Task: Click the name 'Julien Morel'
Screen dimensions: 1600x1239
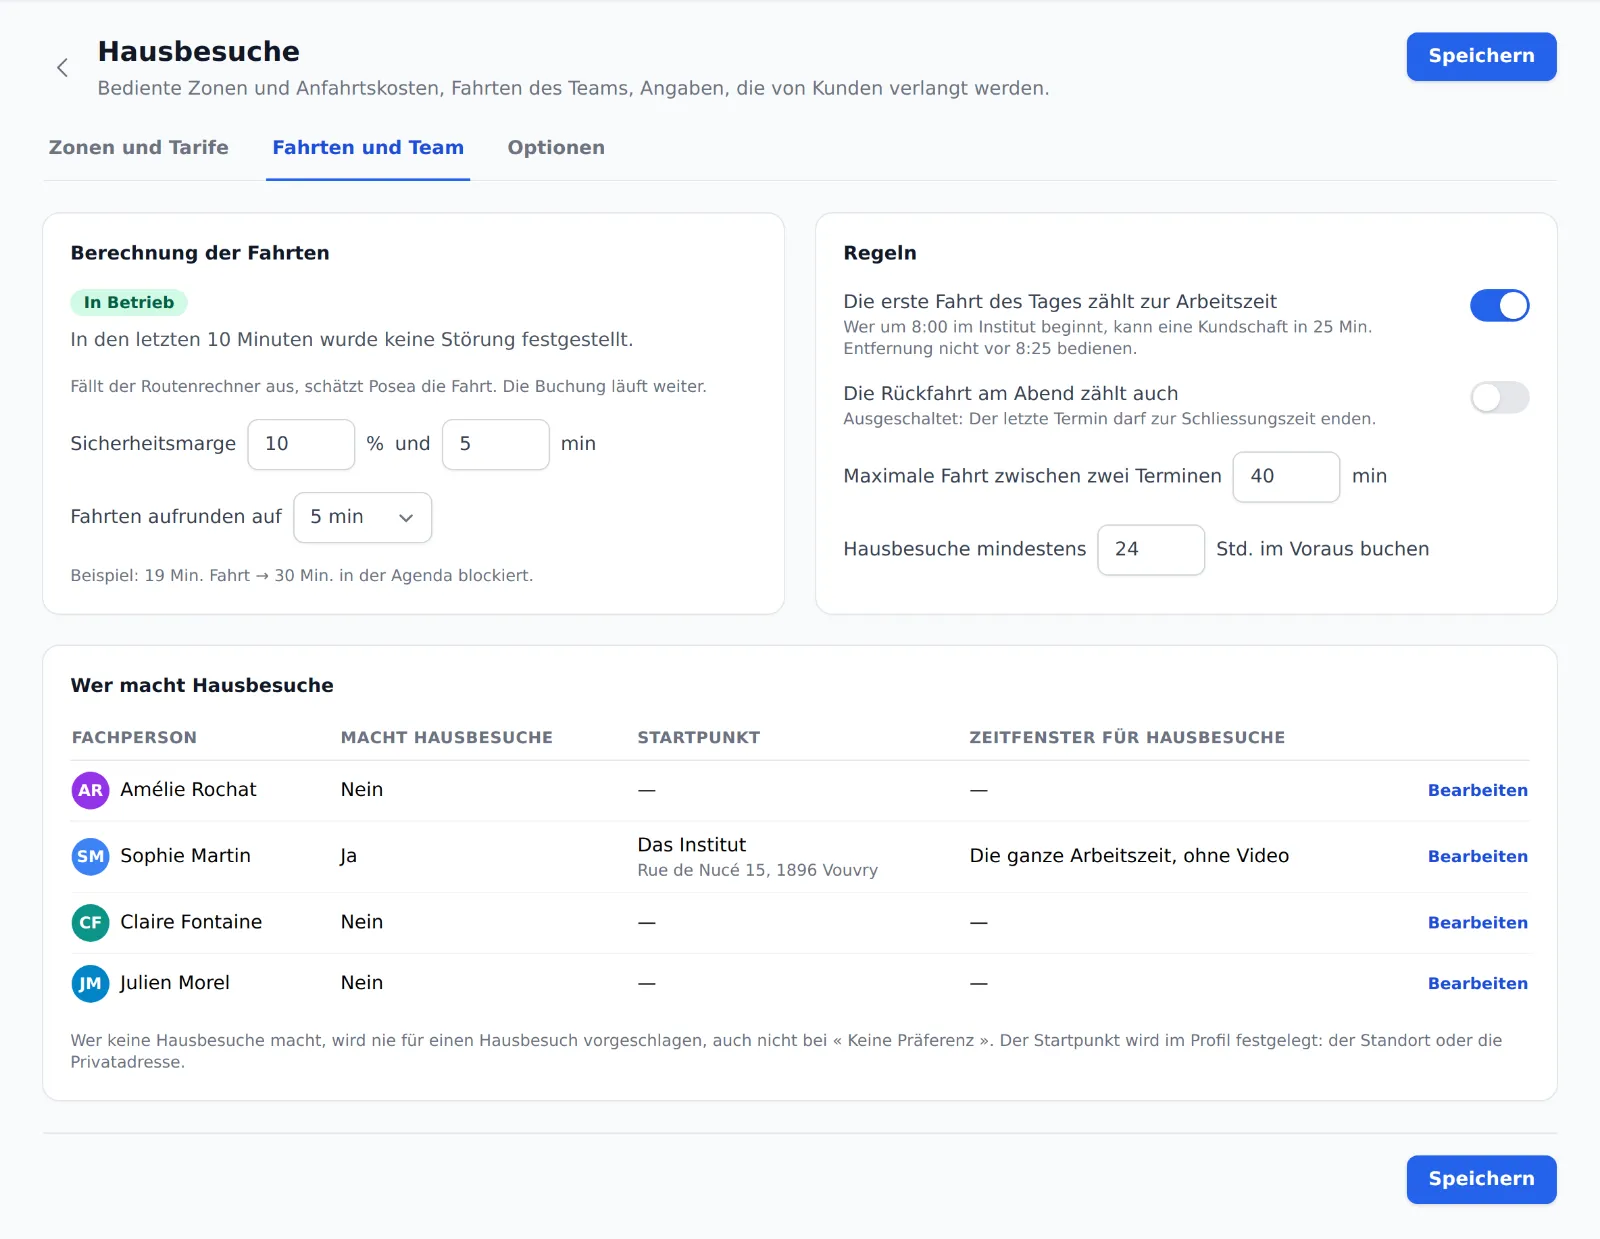Action: click(x=175, y=983)
